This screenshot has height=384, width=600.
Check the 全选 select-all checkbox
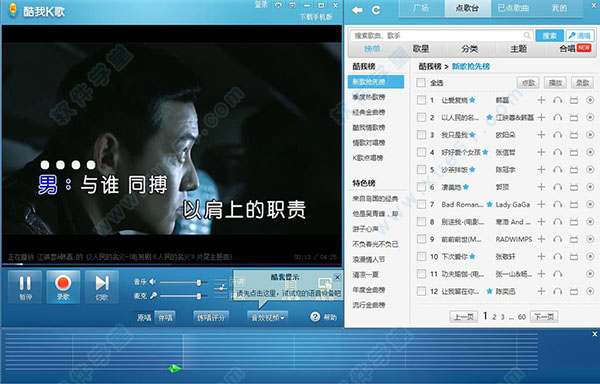tap(421, 83)
